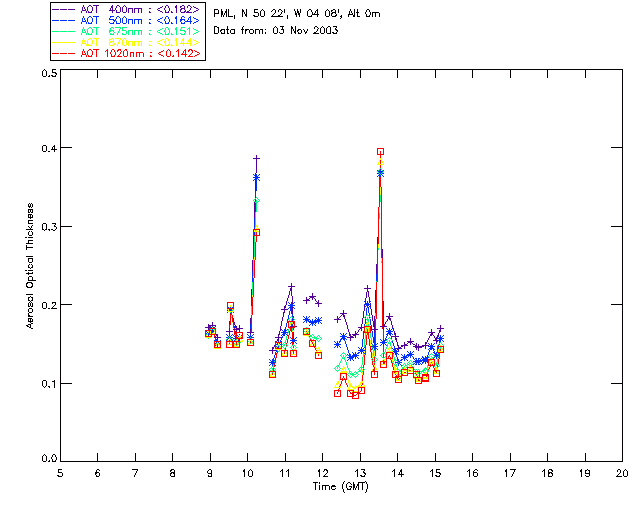Click the purple dashed line sample in legend
This screenshot has width=640, height=512.
64,9
